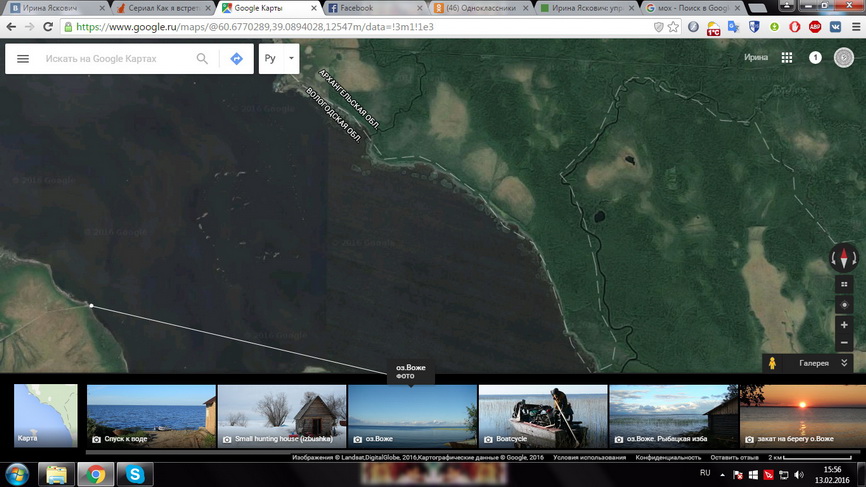Collapse the Галерея photo strip
This screenshot has width=866, height=487.
[x=844, y=363]
